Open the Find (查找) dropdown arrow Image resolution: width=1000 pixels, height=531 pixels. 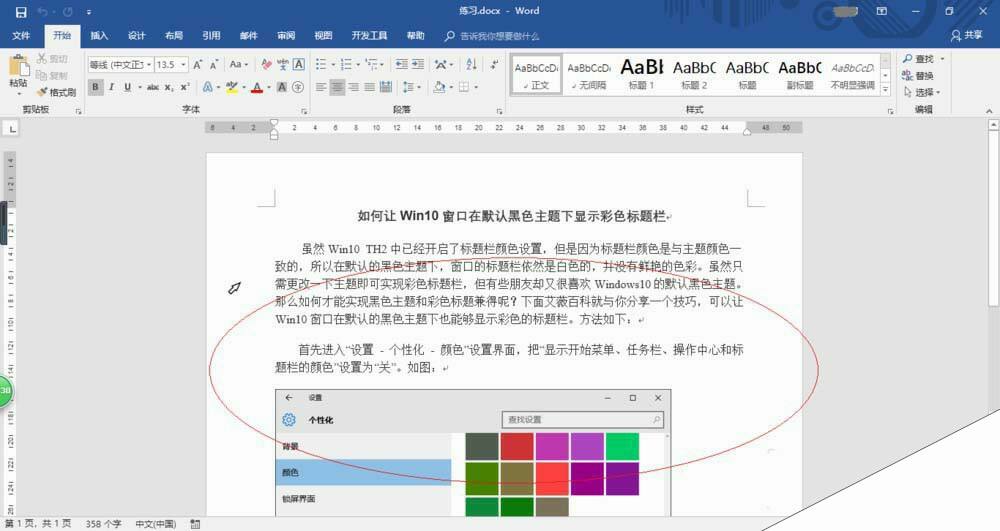tap(943, 59)
